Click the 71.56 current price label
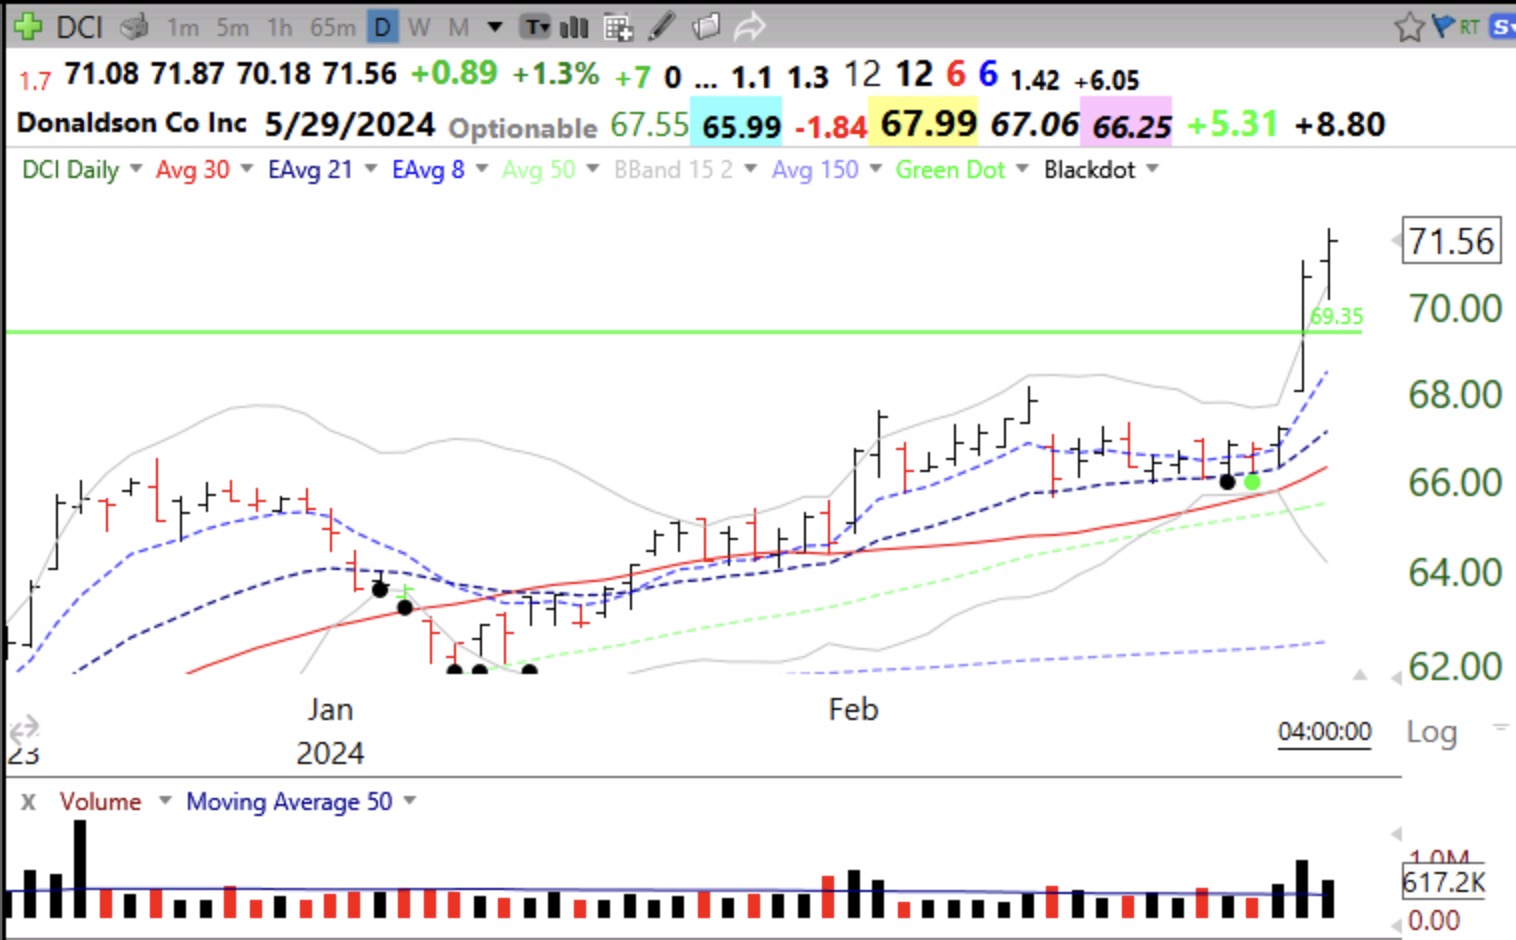Screen dimensions: 1516x940 pyautogui.click(x=1451, y=241)
